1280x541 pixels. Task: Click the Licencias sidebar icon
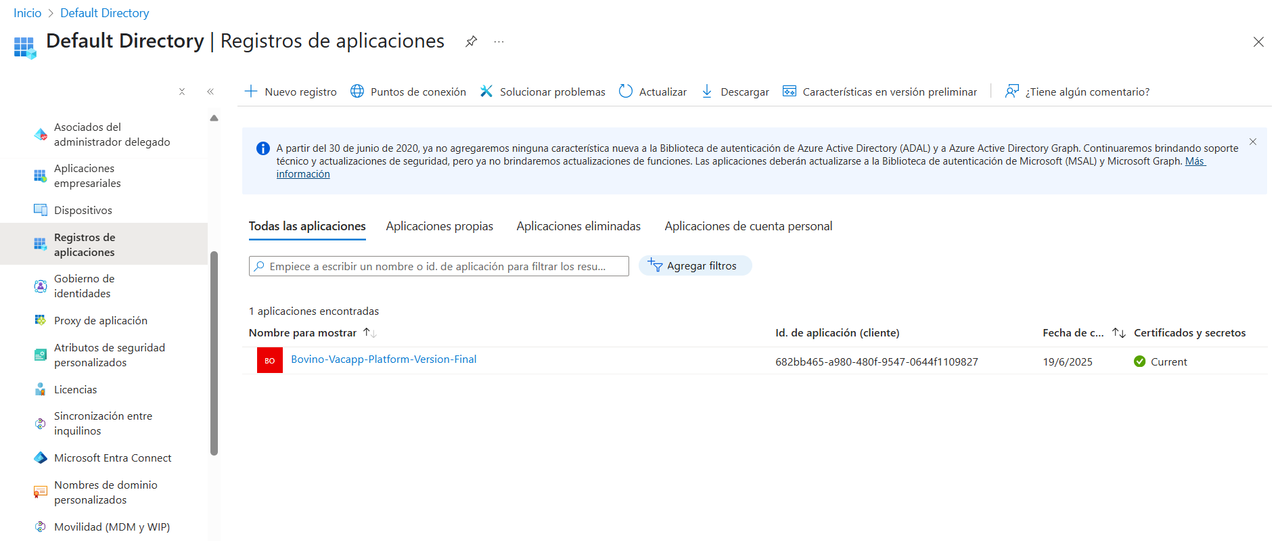(40, 389)
